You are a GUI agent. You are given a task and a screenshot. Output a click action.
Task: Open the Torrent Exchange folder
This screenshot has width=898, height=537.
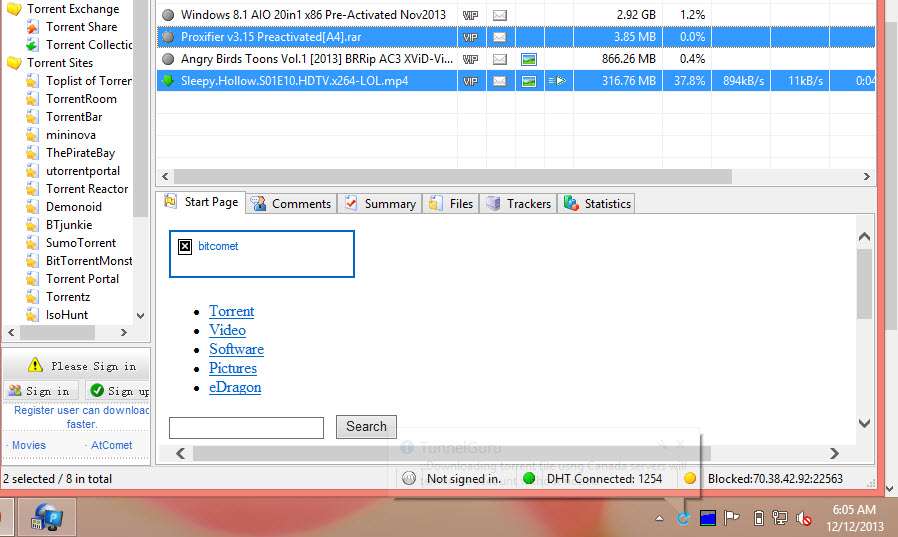pos(73,9)
